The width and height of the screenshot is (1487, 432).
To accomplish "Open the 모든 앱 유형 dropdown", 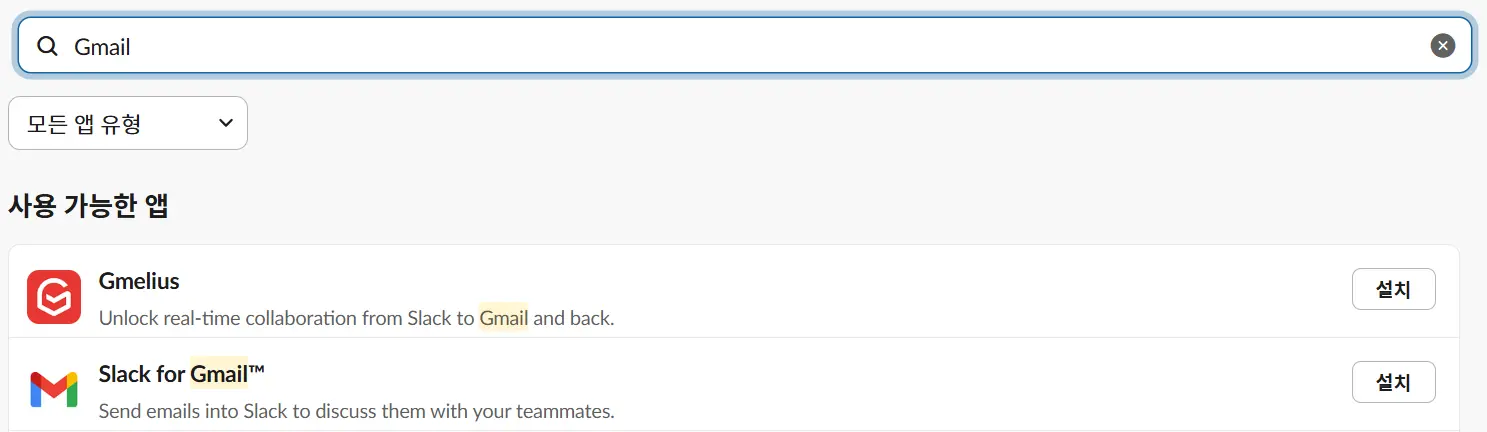I will [128, 123].
